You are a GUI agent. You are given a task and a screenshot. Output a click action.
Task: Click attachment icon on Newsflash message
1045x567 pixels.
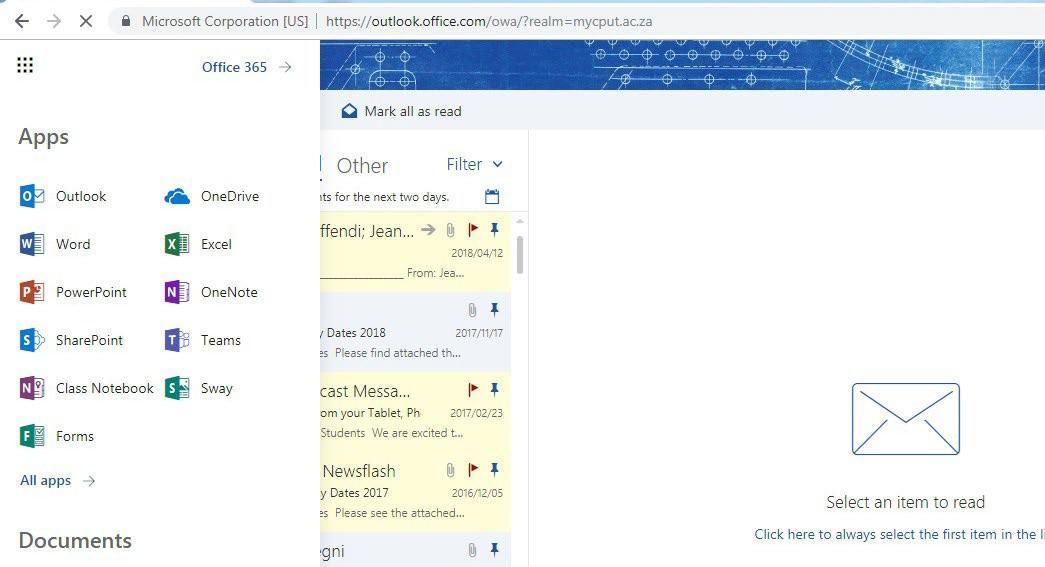[451, 470]
